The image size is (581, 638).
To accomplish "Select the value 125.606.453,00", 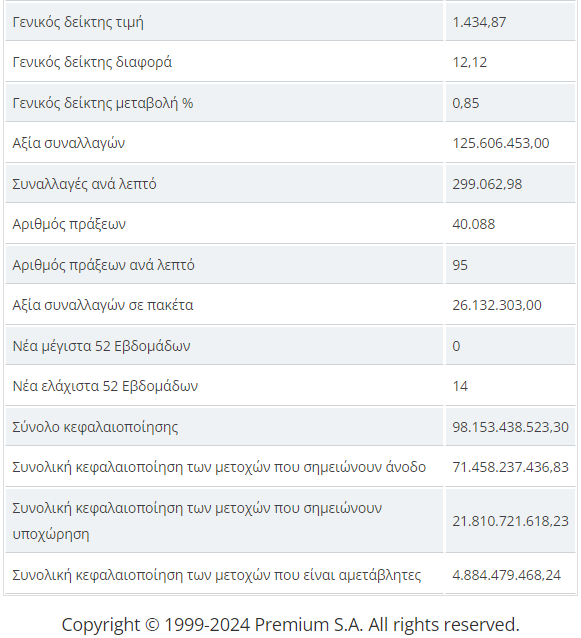I will 500,143.
